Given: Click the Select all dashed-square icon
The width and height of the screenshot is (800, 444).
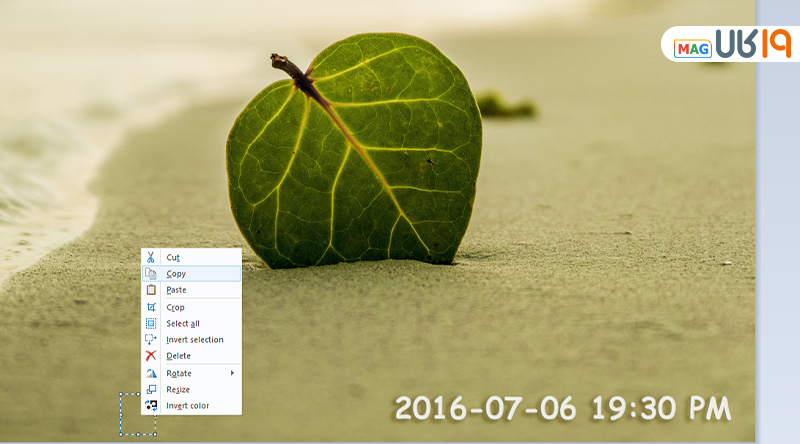Looking at the screenshot, I should pyautogui.click(x=151, y=323).
